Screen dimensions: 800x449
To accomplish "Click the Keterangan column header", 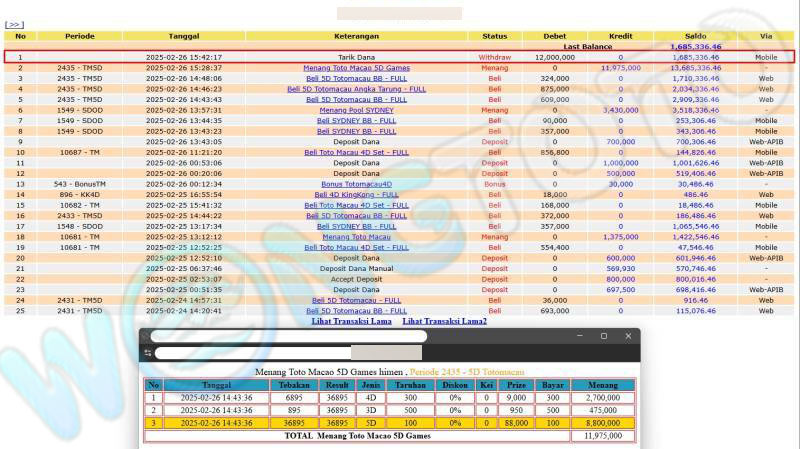I will tap(356, 36).
